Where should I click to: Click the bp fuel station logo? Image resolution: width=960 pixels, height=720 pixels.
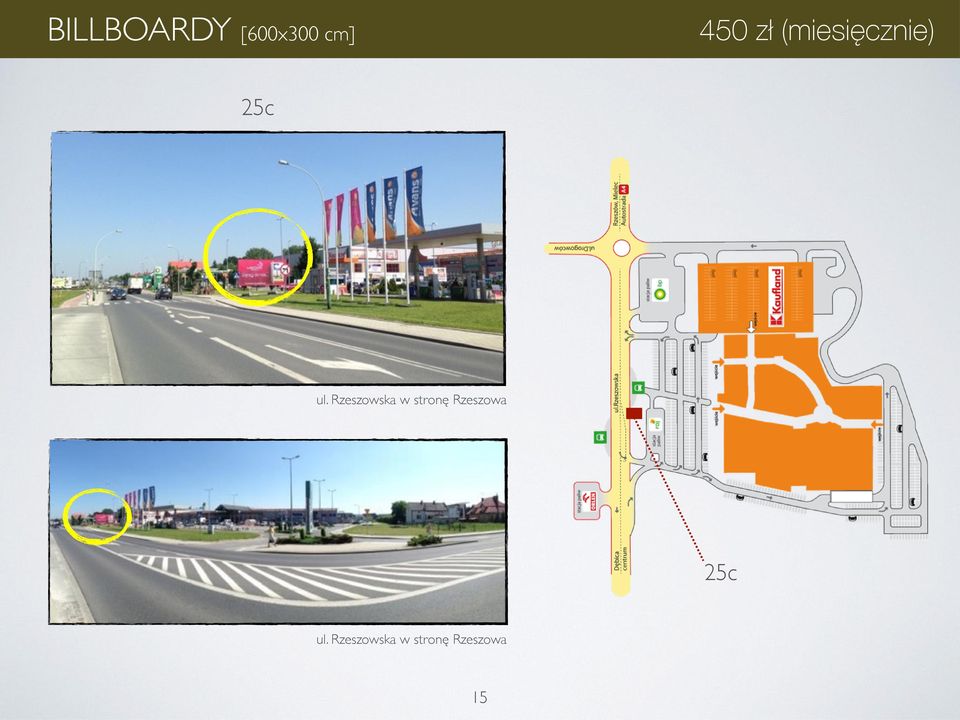pos(660,289)
